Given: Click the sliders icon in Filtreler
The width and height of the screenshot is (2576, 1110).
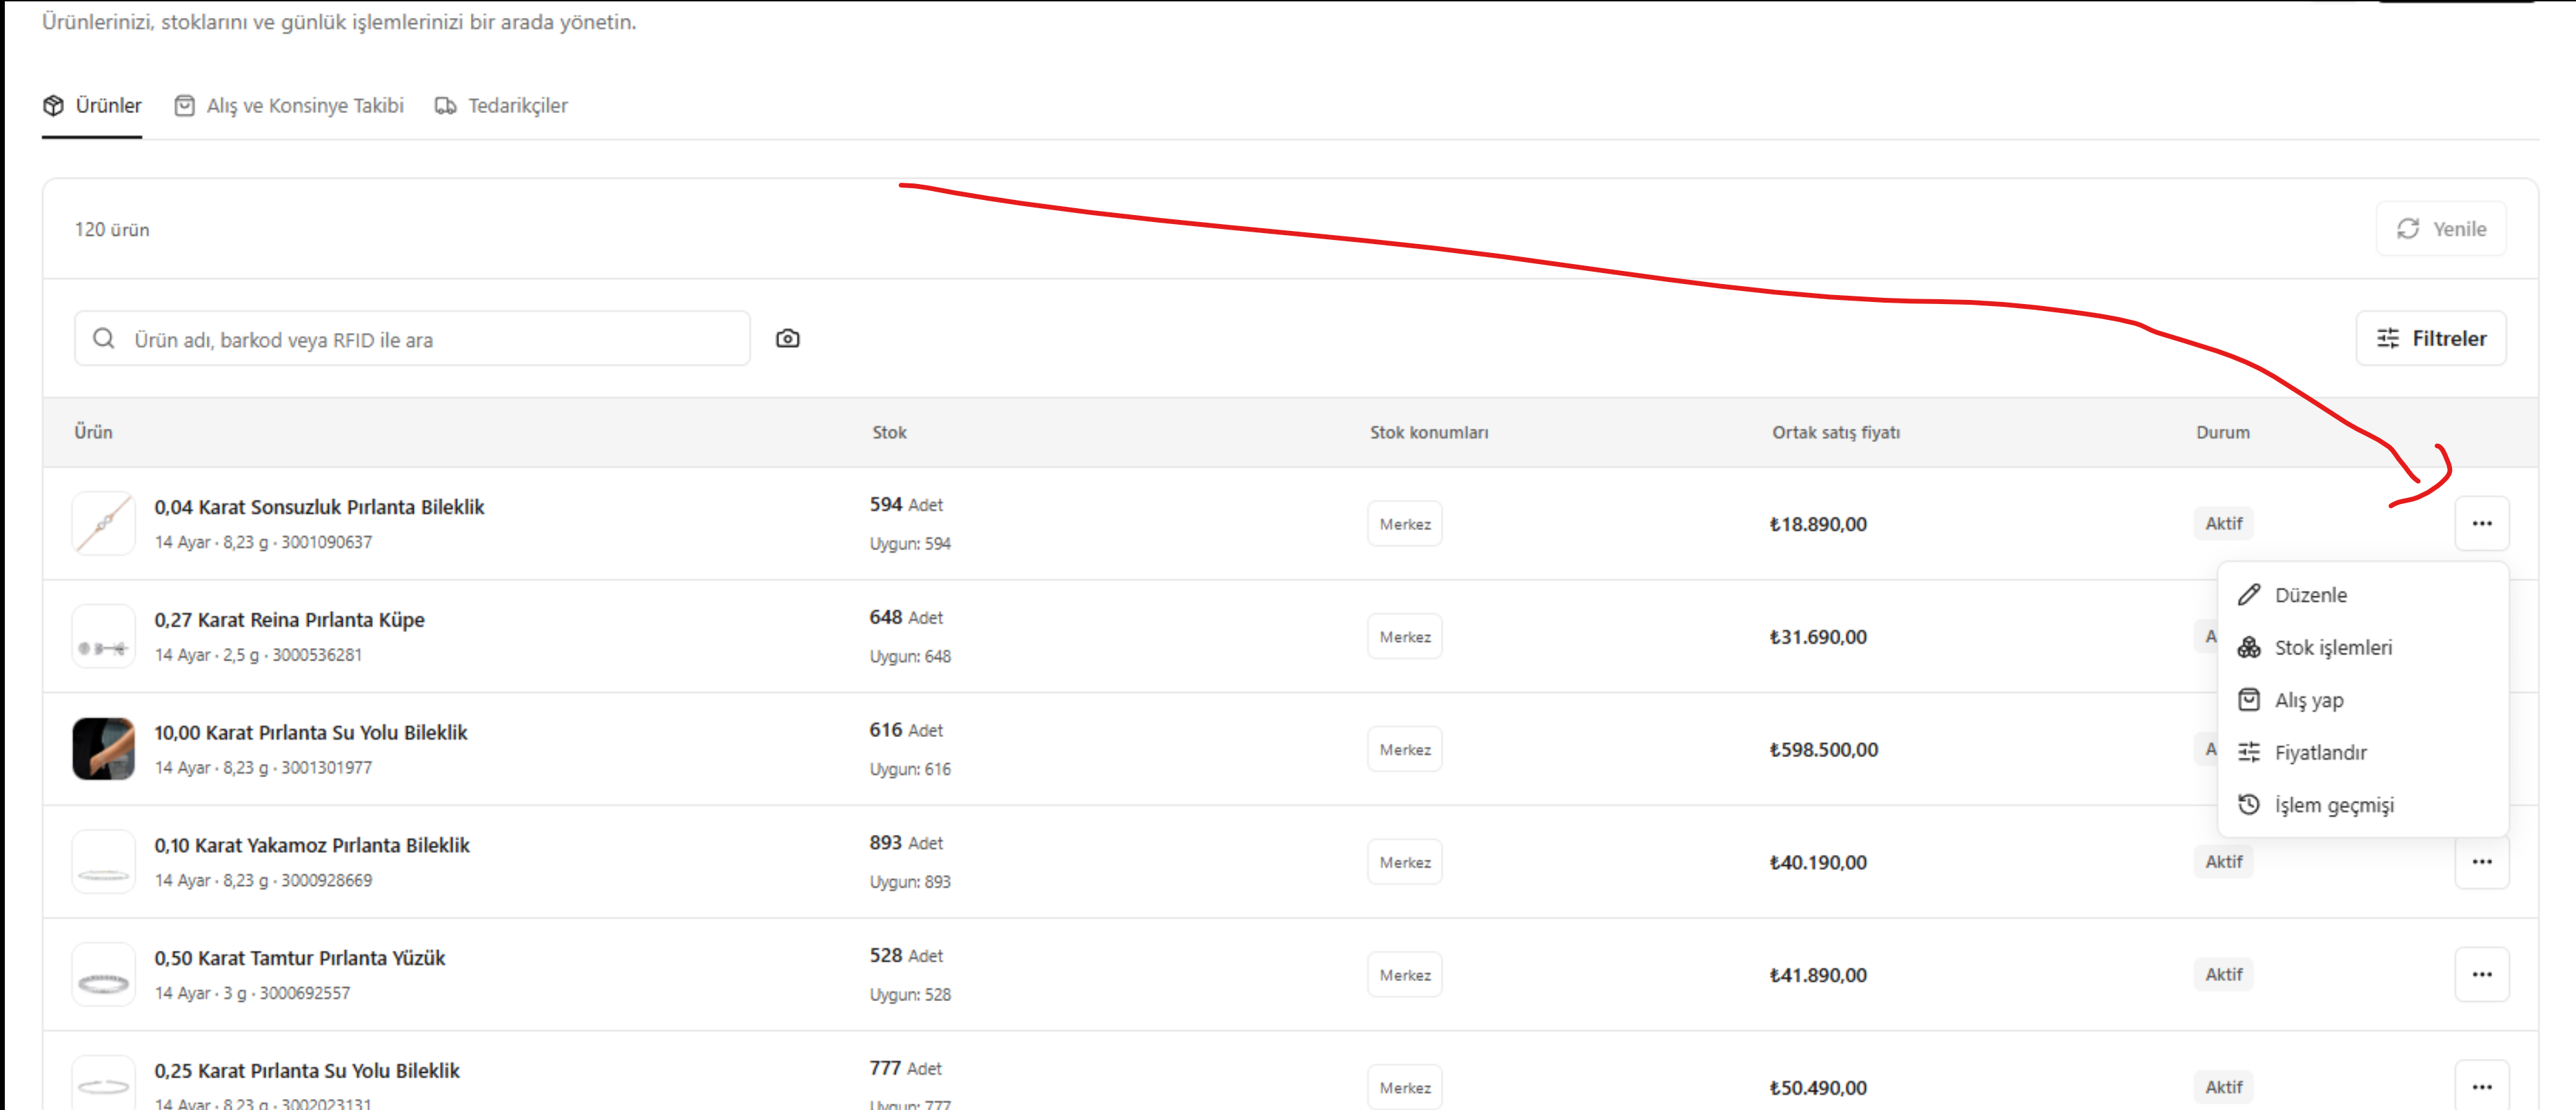Looking at the screenshot, I should tap(2388, 339).
